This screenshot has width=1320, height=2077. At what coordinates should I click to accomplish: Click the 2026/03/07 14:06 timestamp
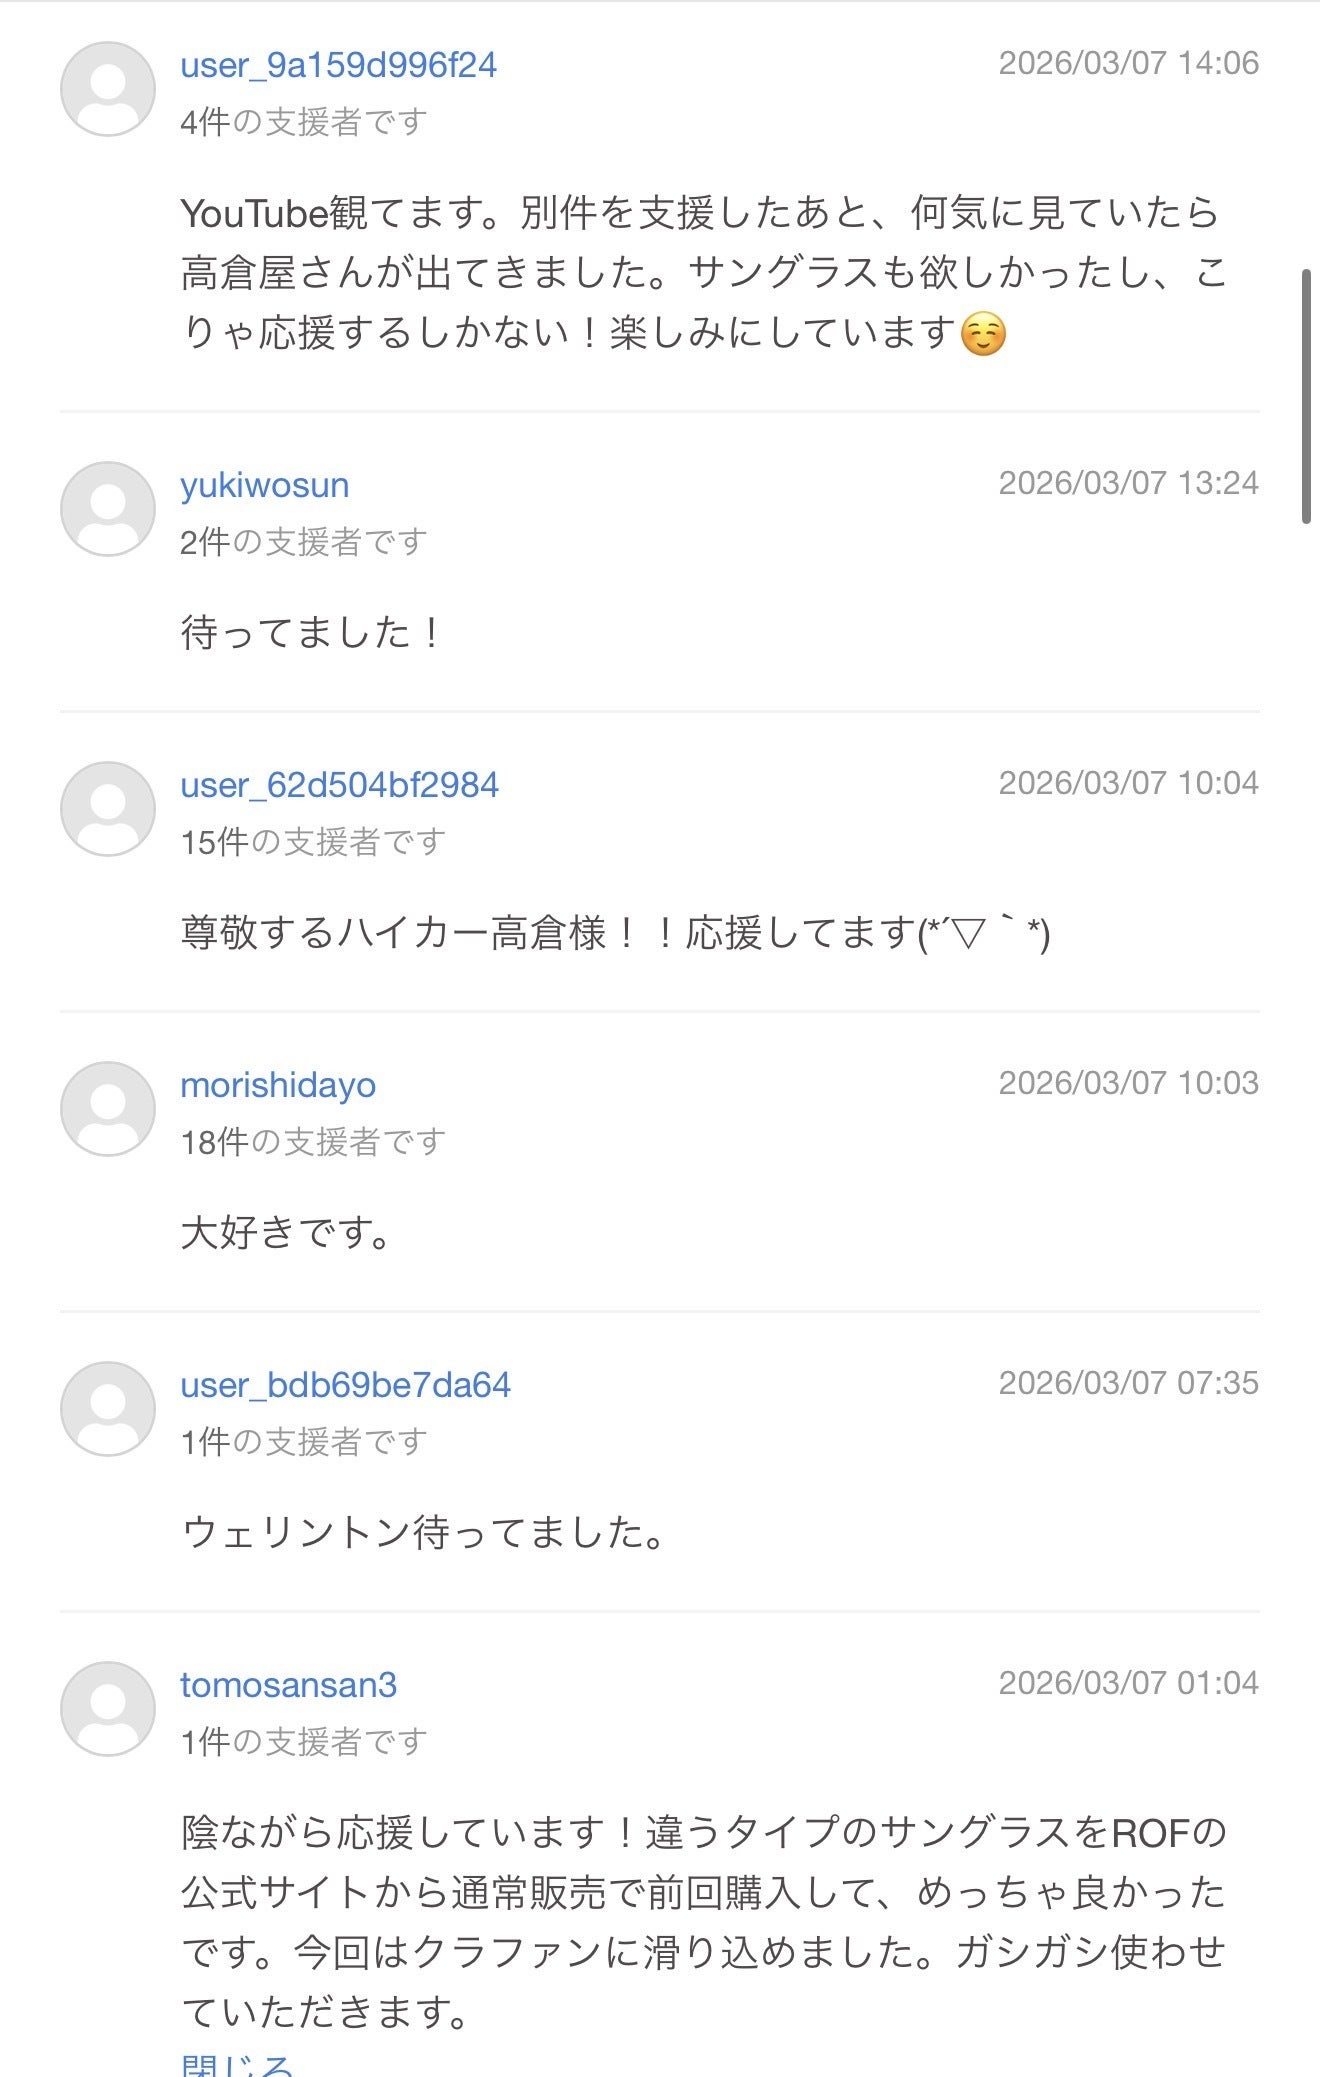(1128, 63)
